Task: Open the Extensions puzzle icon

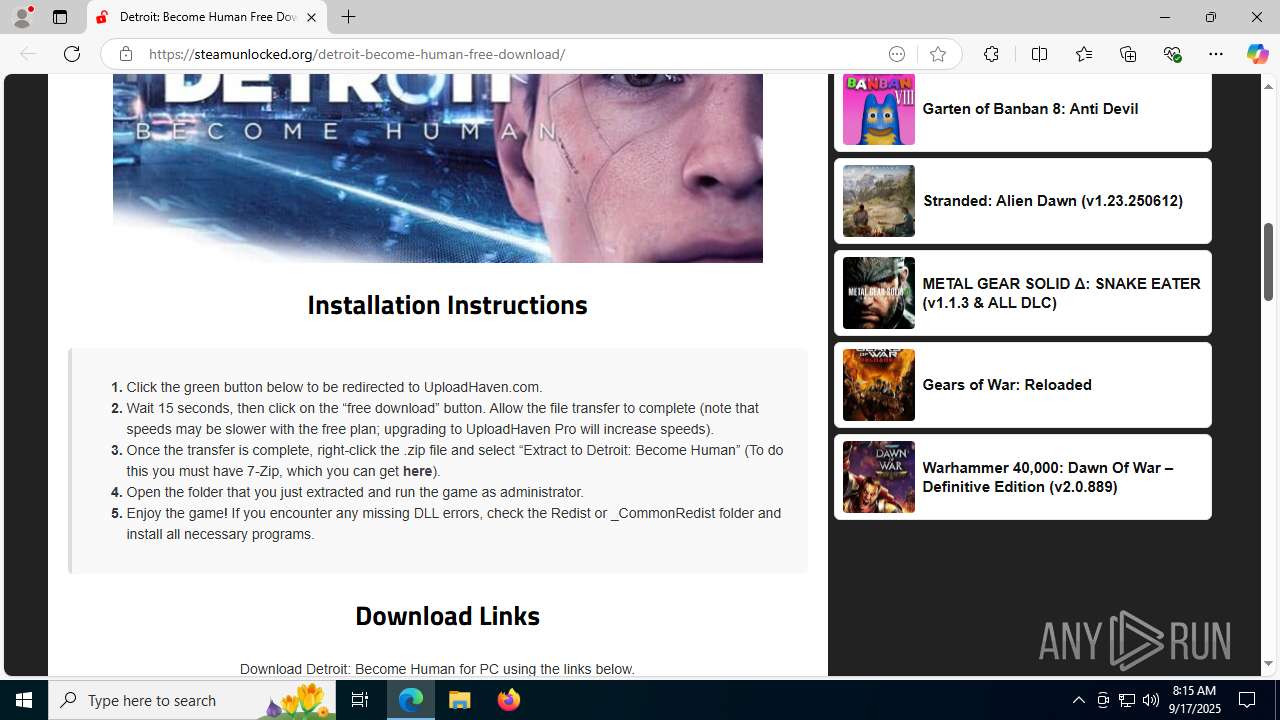Action: point(991,54)
